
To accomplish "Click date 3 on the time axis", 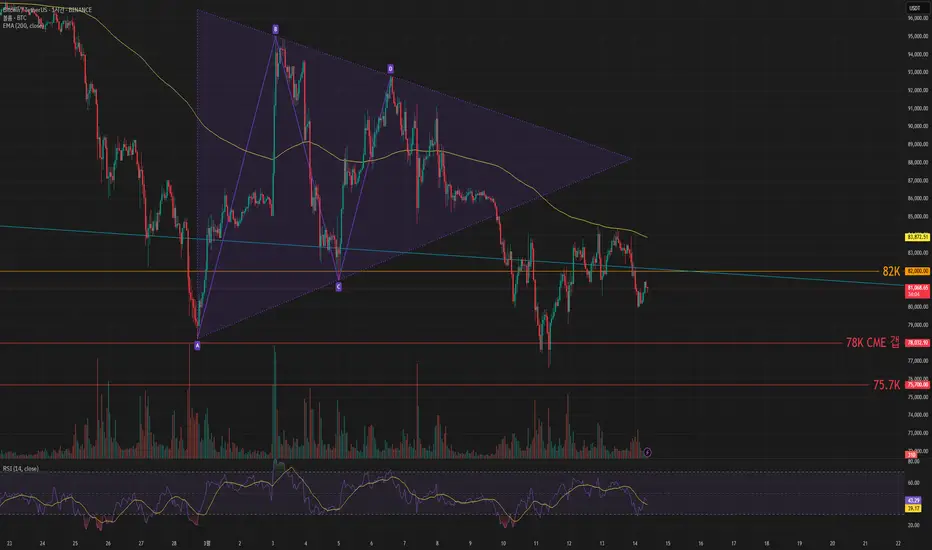I will (273, 543).
